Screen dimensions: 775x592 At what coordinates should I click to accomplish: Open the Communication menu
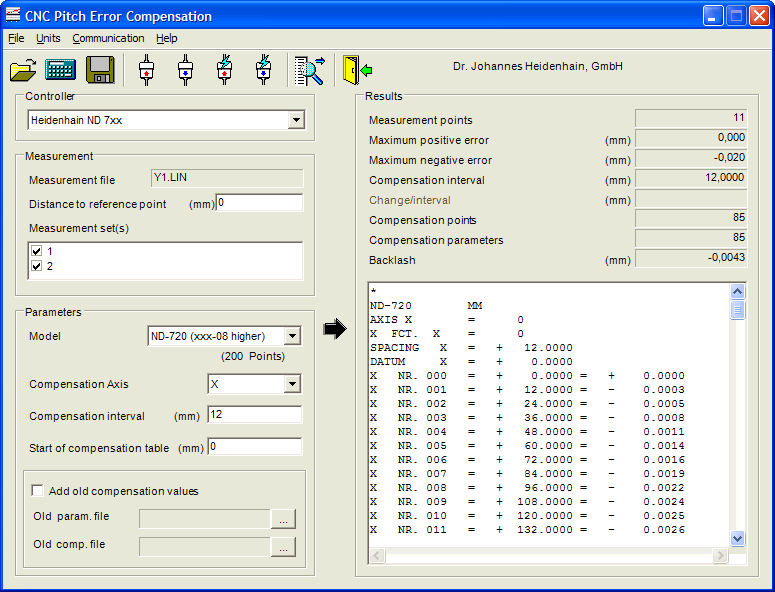(108, 38)
